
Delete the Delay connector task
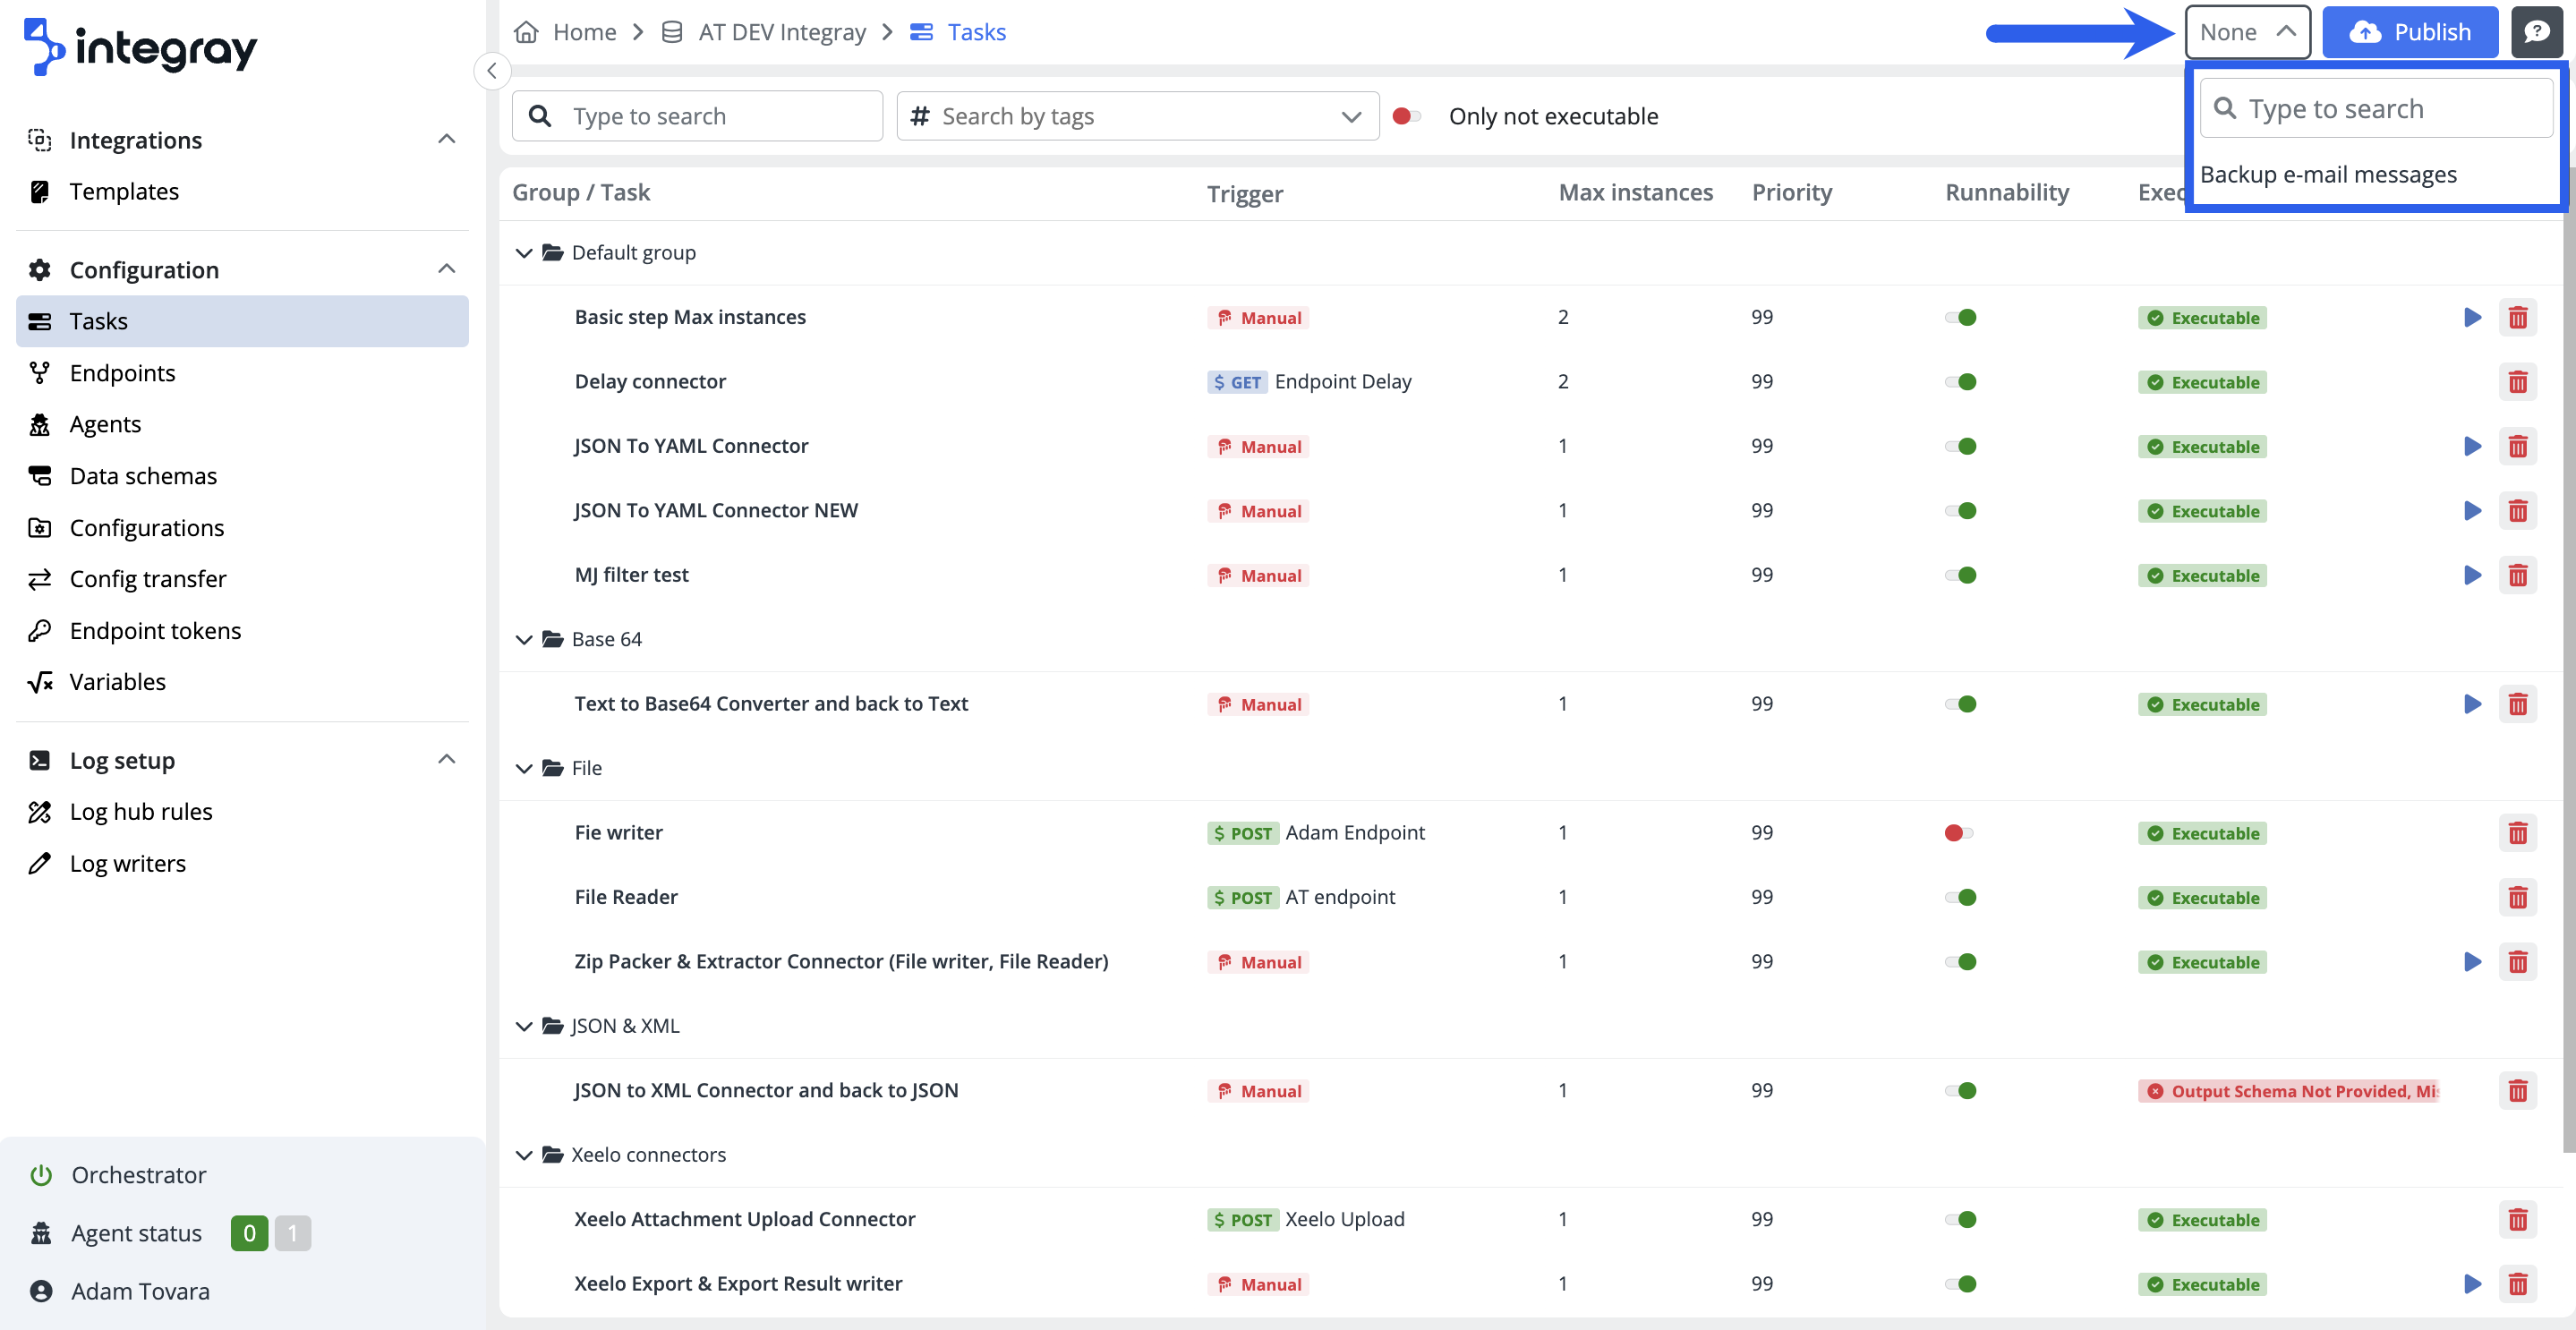coord(2519,381)
